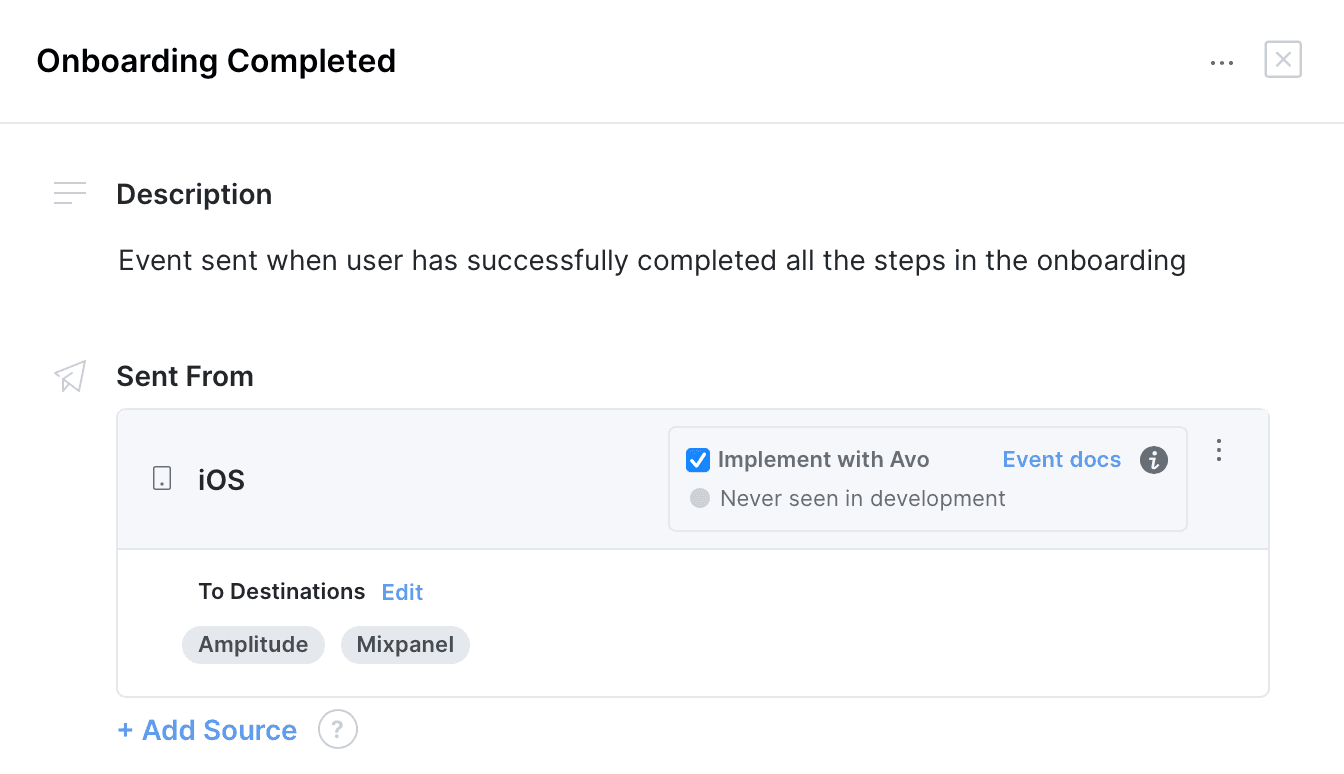Click the gray development status dot
The width and height of the screenshot is (1344, 774).
pyautogui.click(x=700, y=498)
